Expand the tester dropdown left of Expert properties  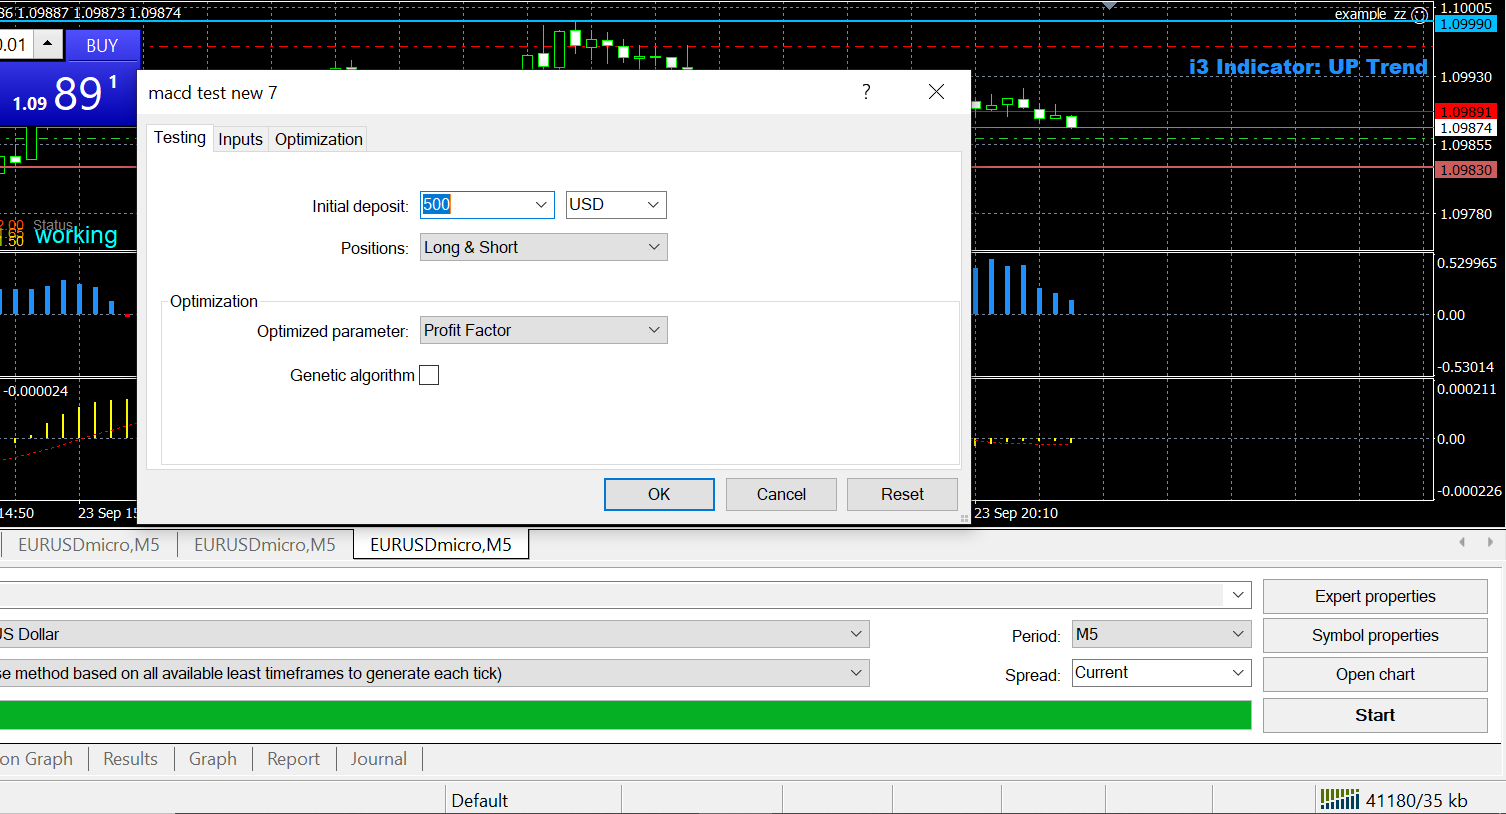coord(1238,595)
